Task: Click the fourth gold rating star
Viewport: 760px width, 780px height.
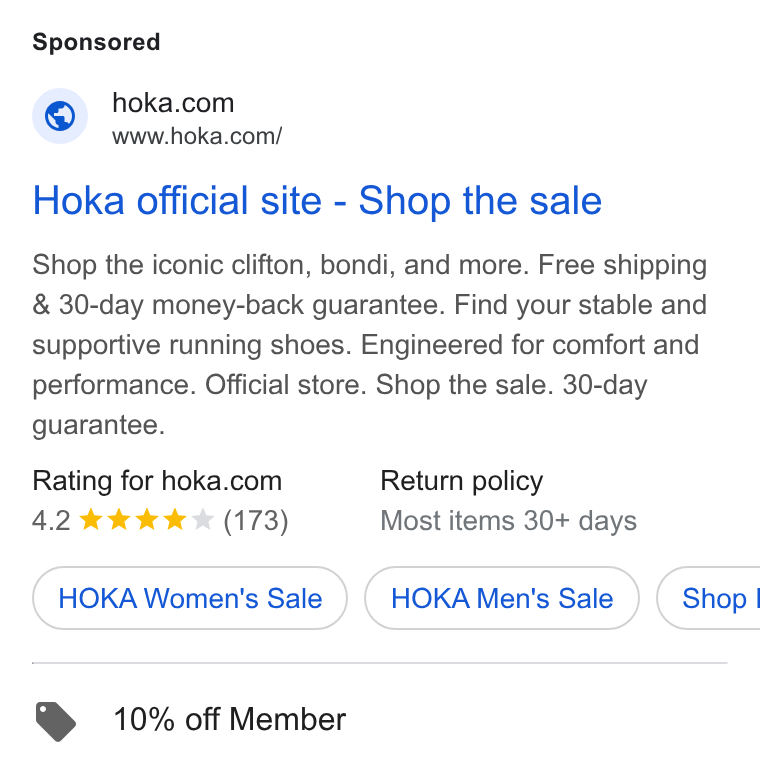Action: (x=175, y=520)
